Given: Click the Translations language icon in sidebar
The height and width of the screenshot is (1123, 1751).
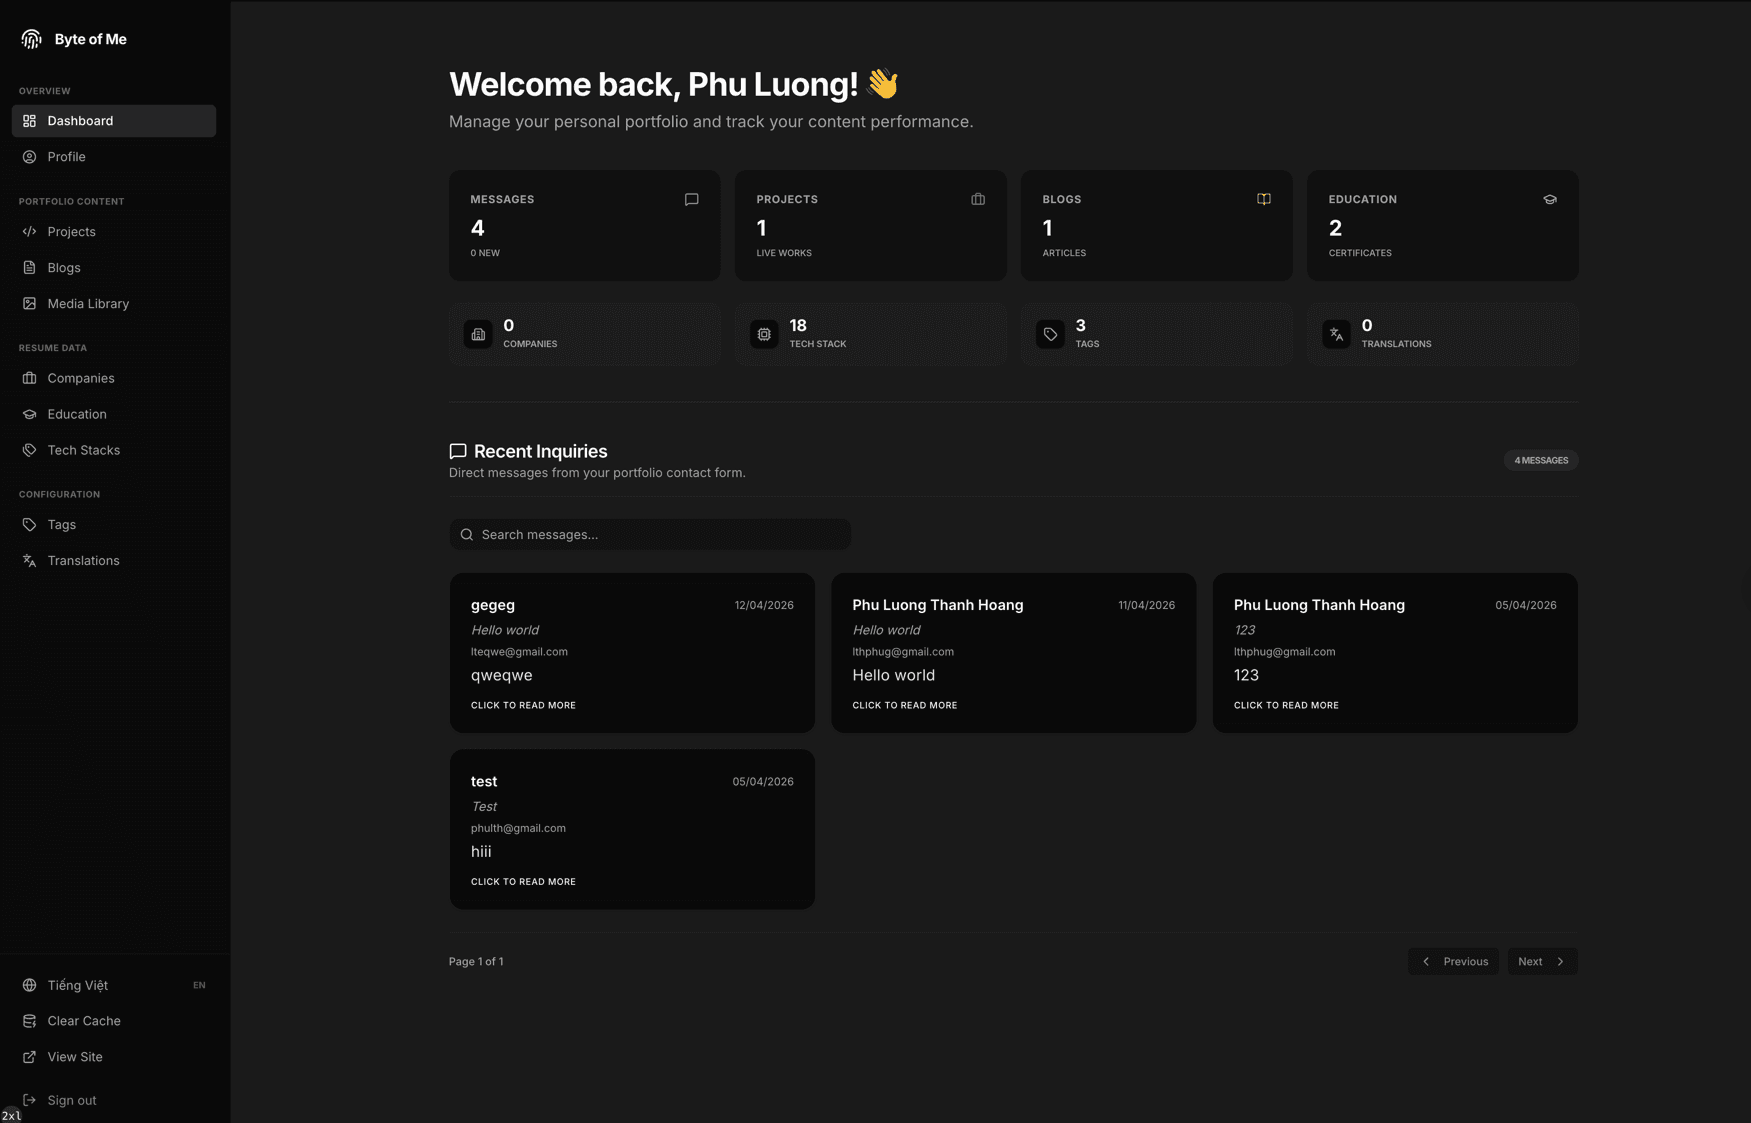Looking at the screenshot, I should point(29,560).
